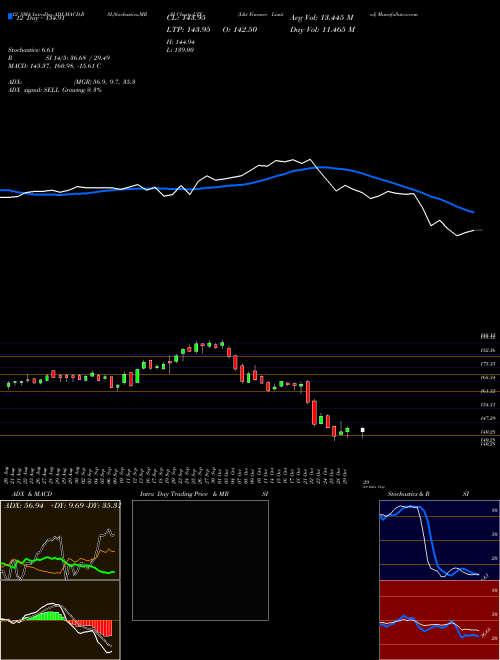The height and width of the screenshot is (660, 500).
Task: Open the MACD histogram chart panel
Action: 60,620
